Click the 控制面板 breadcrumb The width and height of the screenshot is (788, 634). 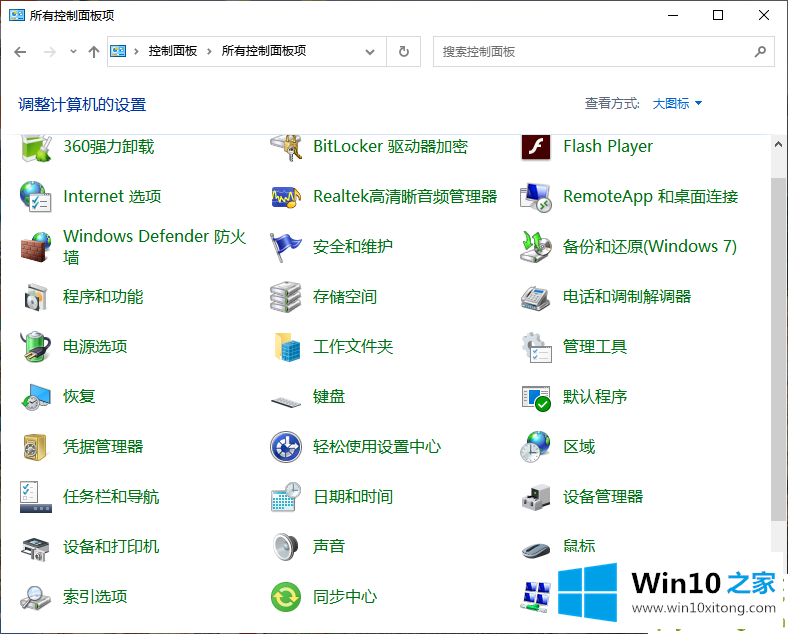[172, 51]
